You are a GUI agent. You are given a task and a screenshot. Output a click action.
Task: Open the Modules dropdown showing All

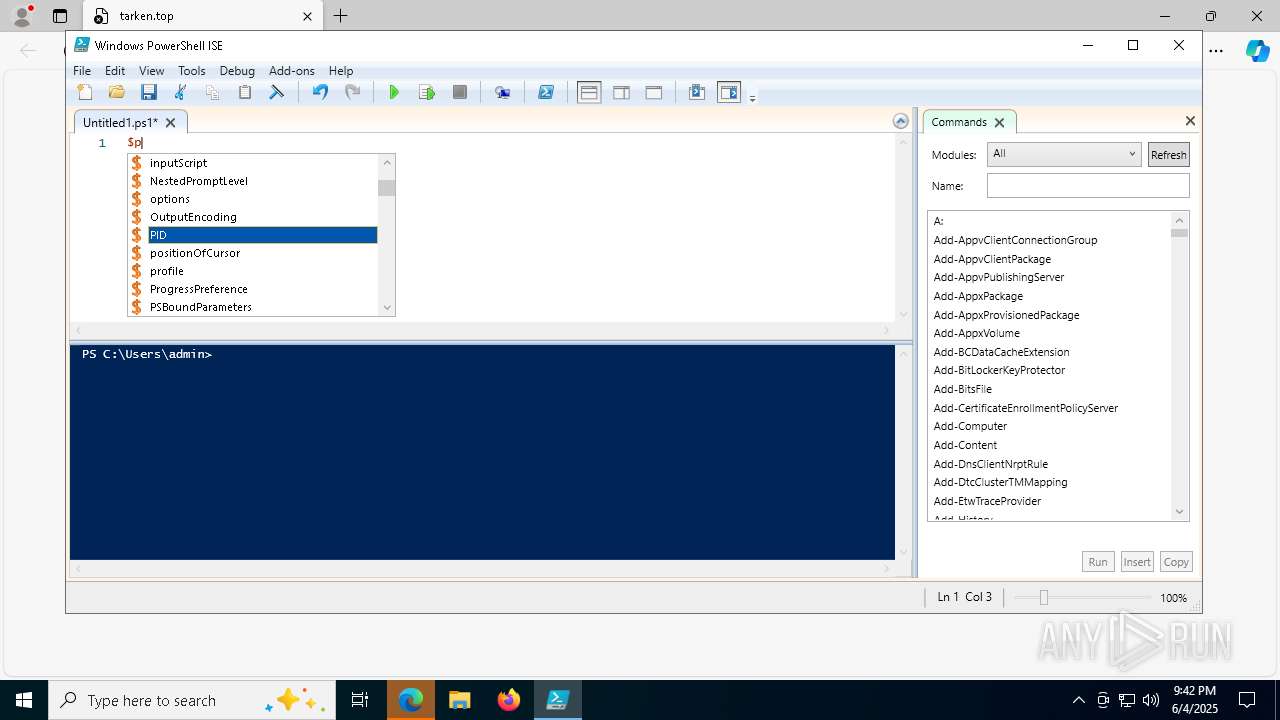[1064, 154]
